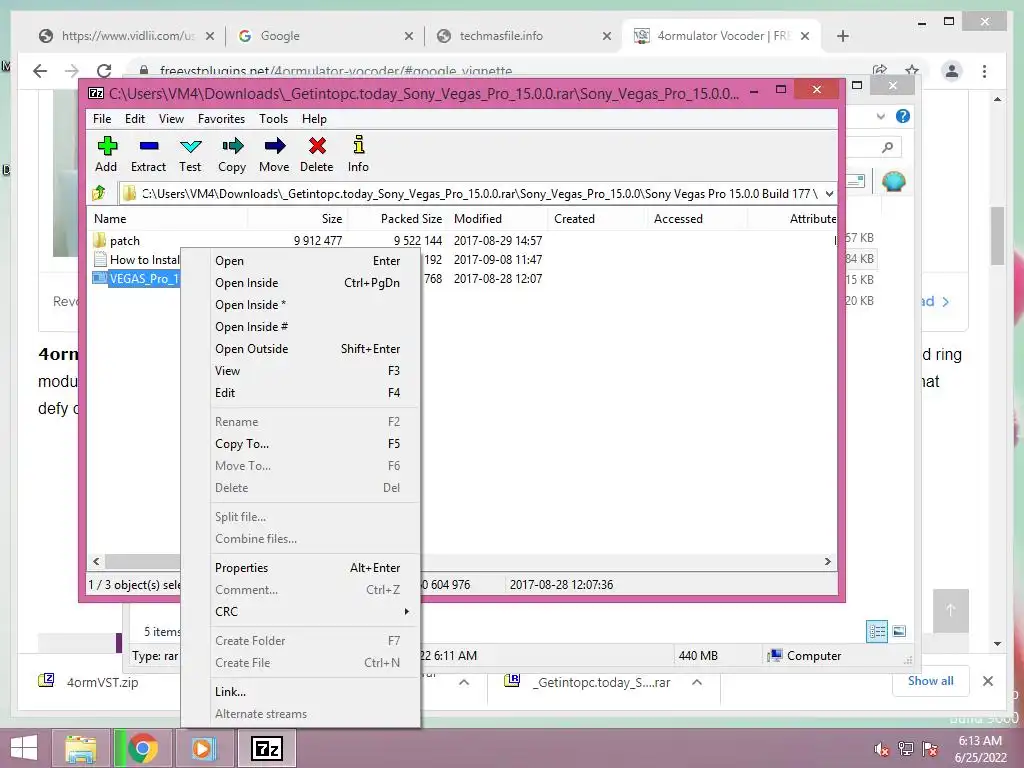Viewport: 1024px width, 768px height.
Task: Open the media player taskbar icon
Action: click(x=202, y=748)
